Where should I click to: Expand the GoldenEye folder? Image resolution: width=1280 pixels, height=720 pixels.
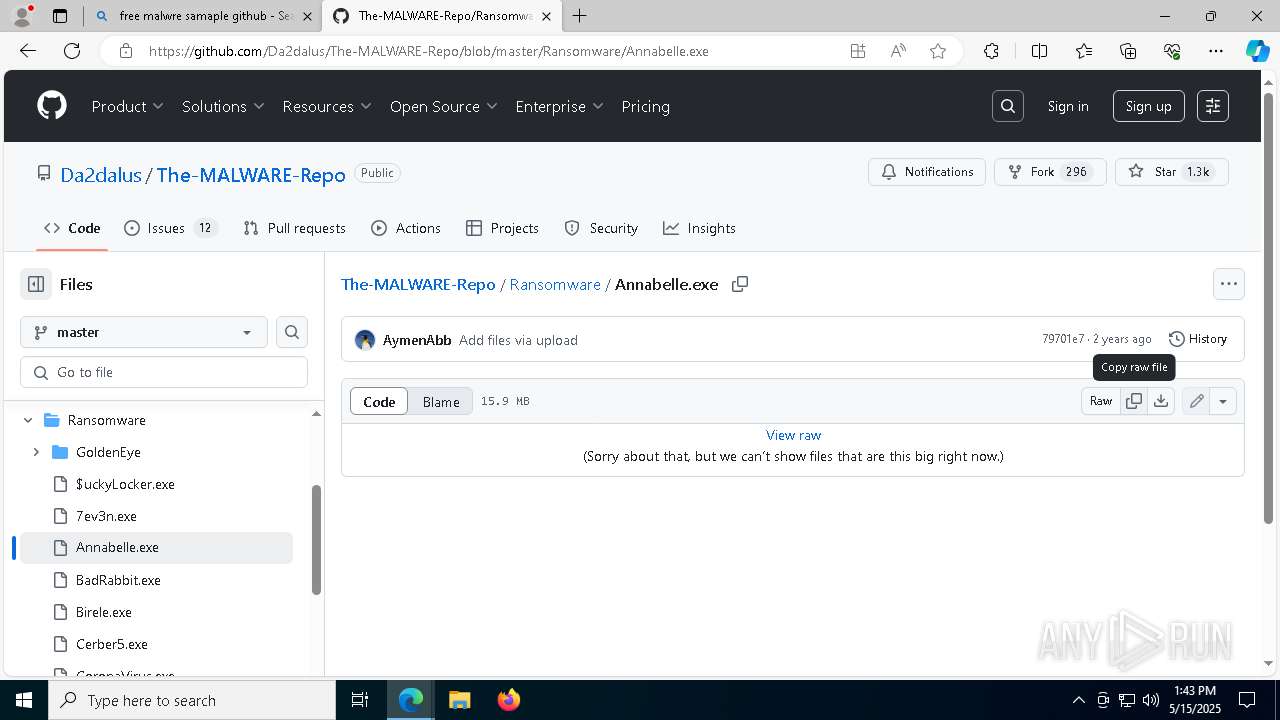pyautogui.click(x=36, y=452)
